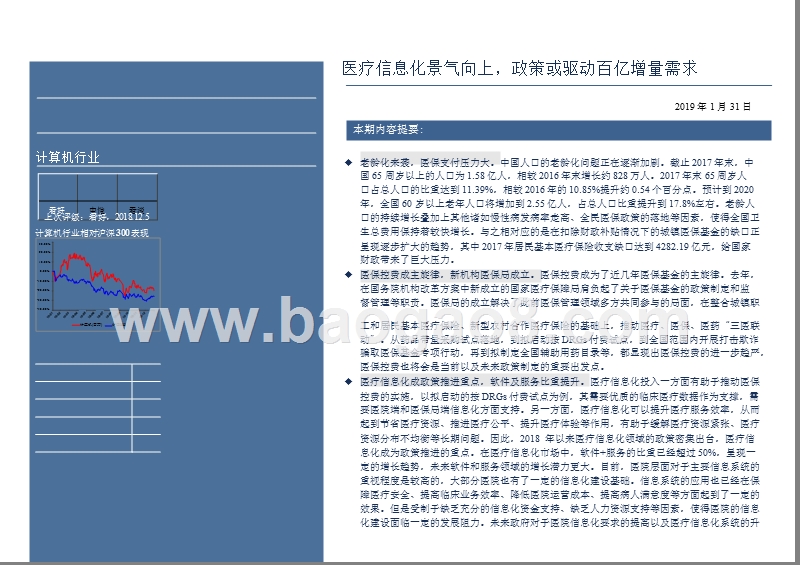Click the line starting 医保控费也将会是当前
This screenshot has height=565, width=800.
click(x=483, y=366)
